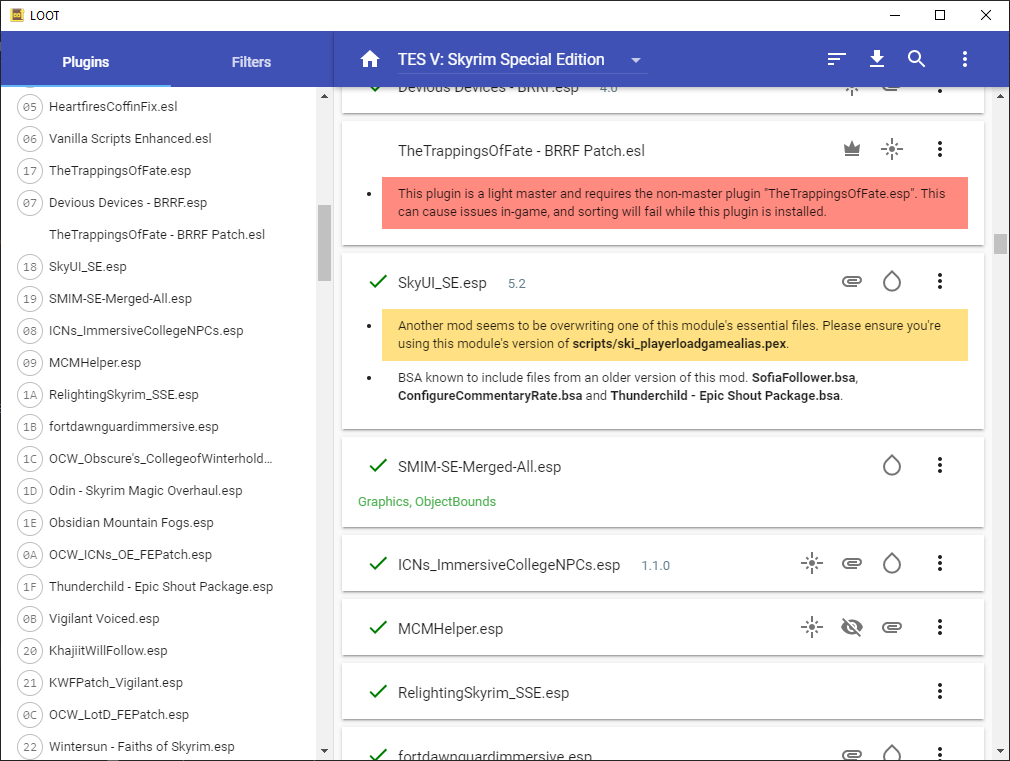Viewport: 1010px width, 761px height.
Task: Click the sidebar scrollbar thumb
Action: click(x=324, y=243)
